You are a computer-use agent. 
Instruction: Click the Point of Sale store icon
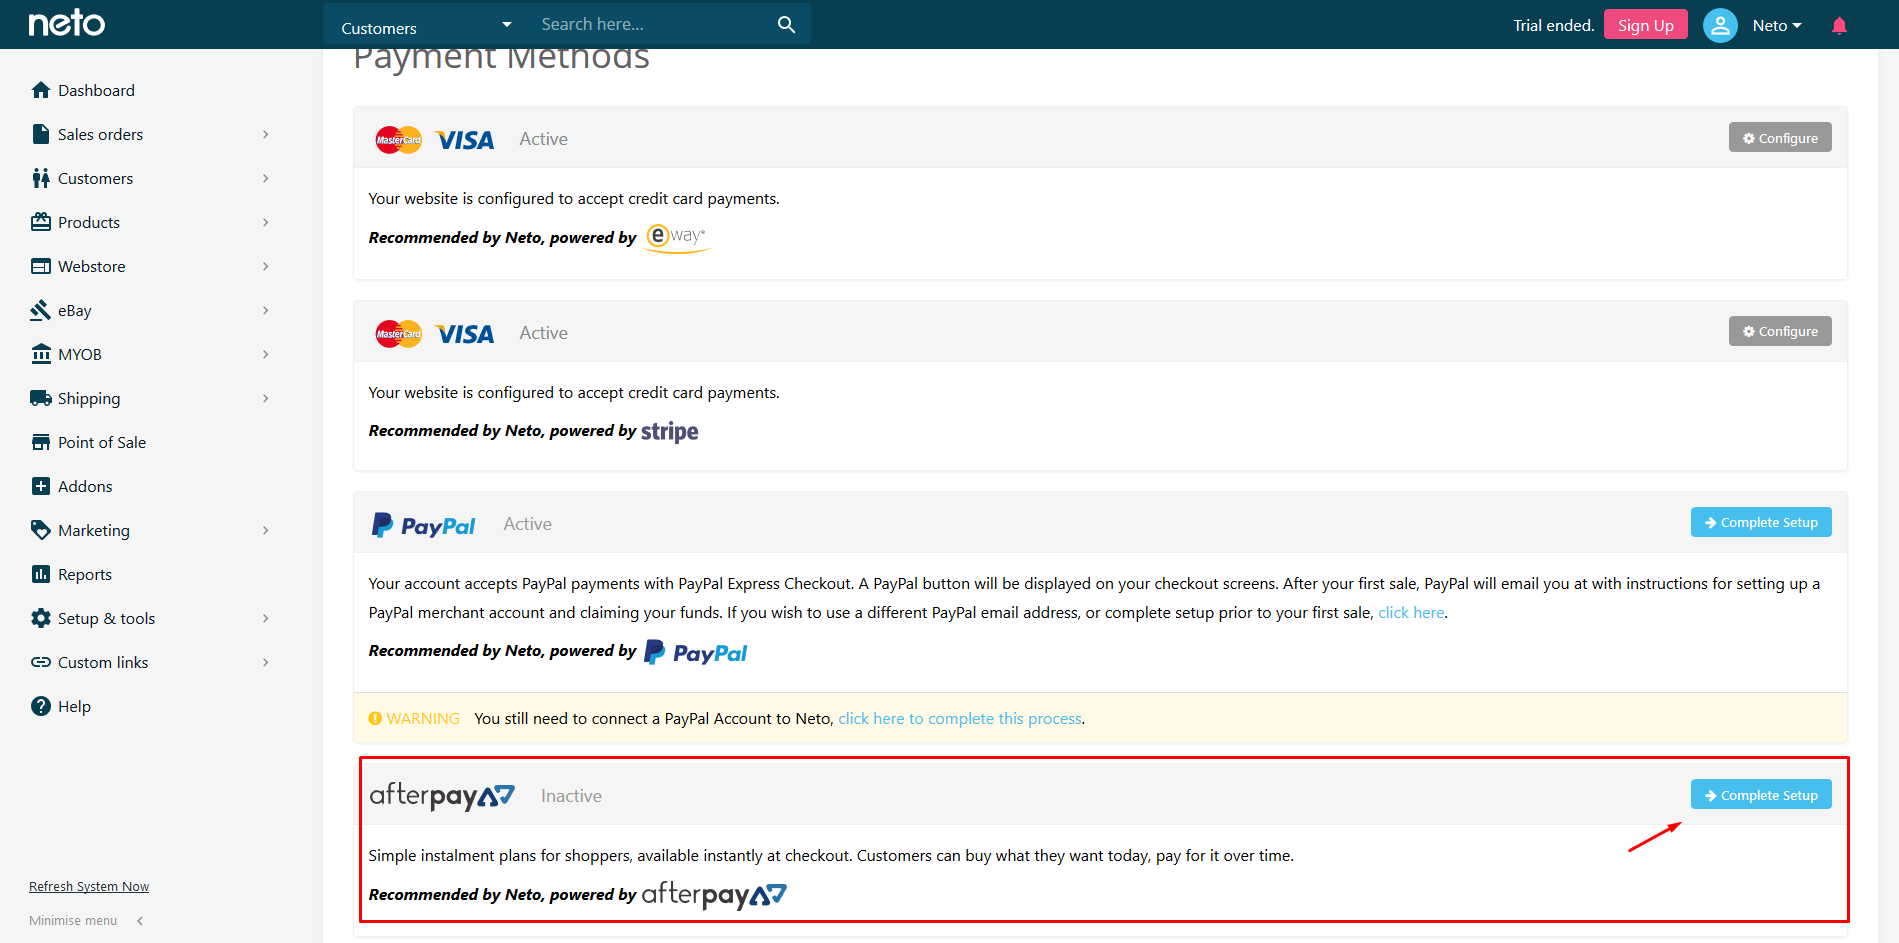point(41,442)
